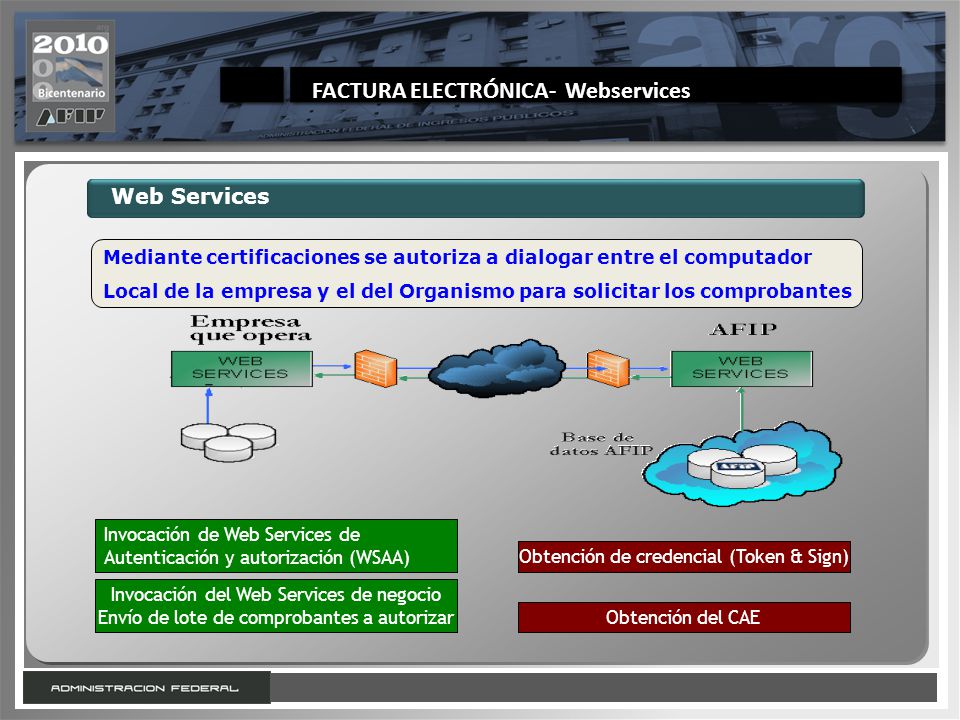Click the AFIP label above right services box
Viewport: 960px width, 720px height.
coord(743,329)
